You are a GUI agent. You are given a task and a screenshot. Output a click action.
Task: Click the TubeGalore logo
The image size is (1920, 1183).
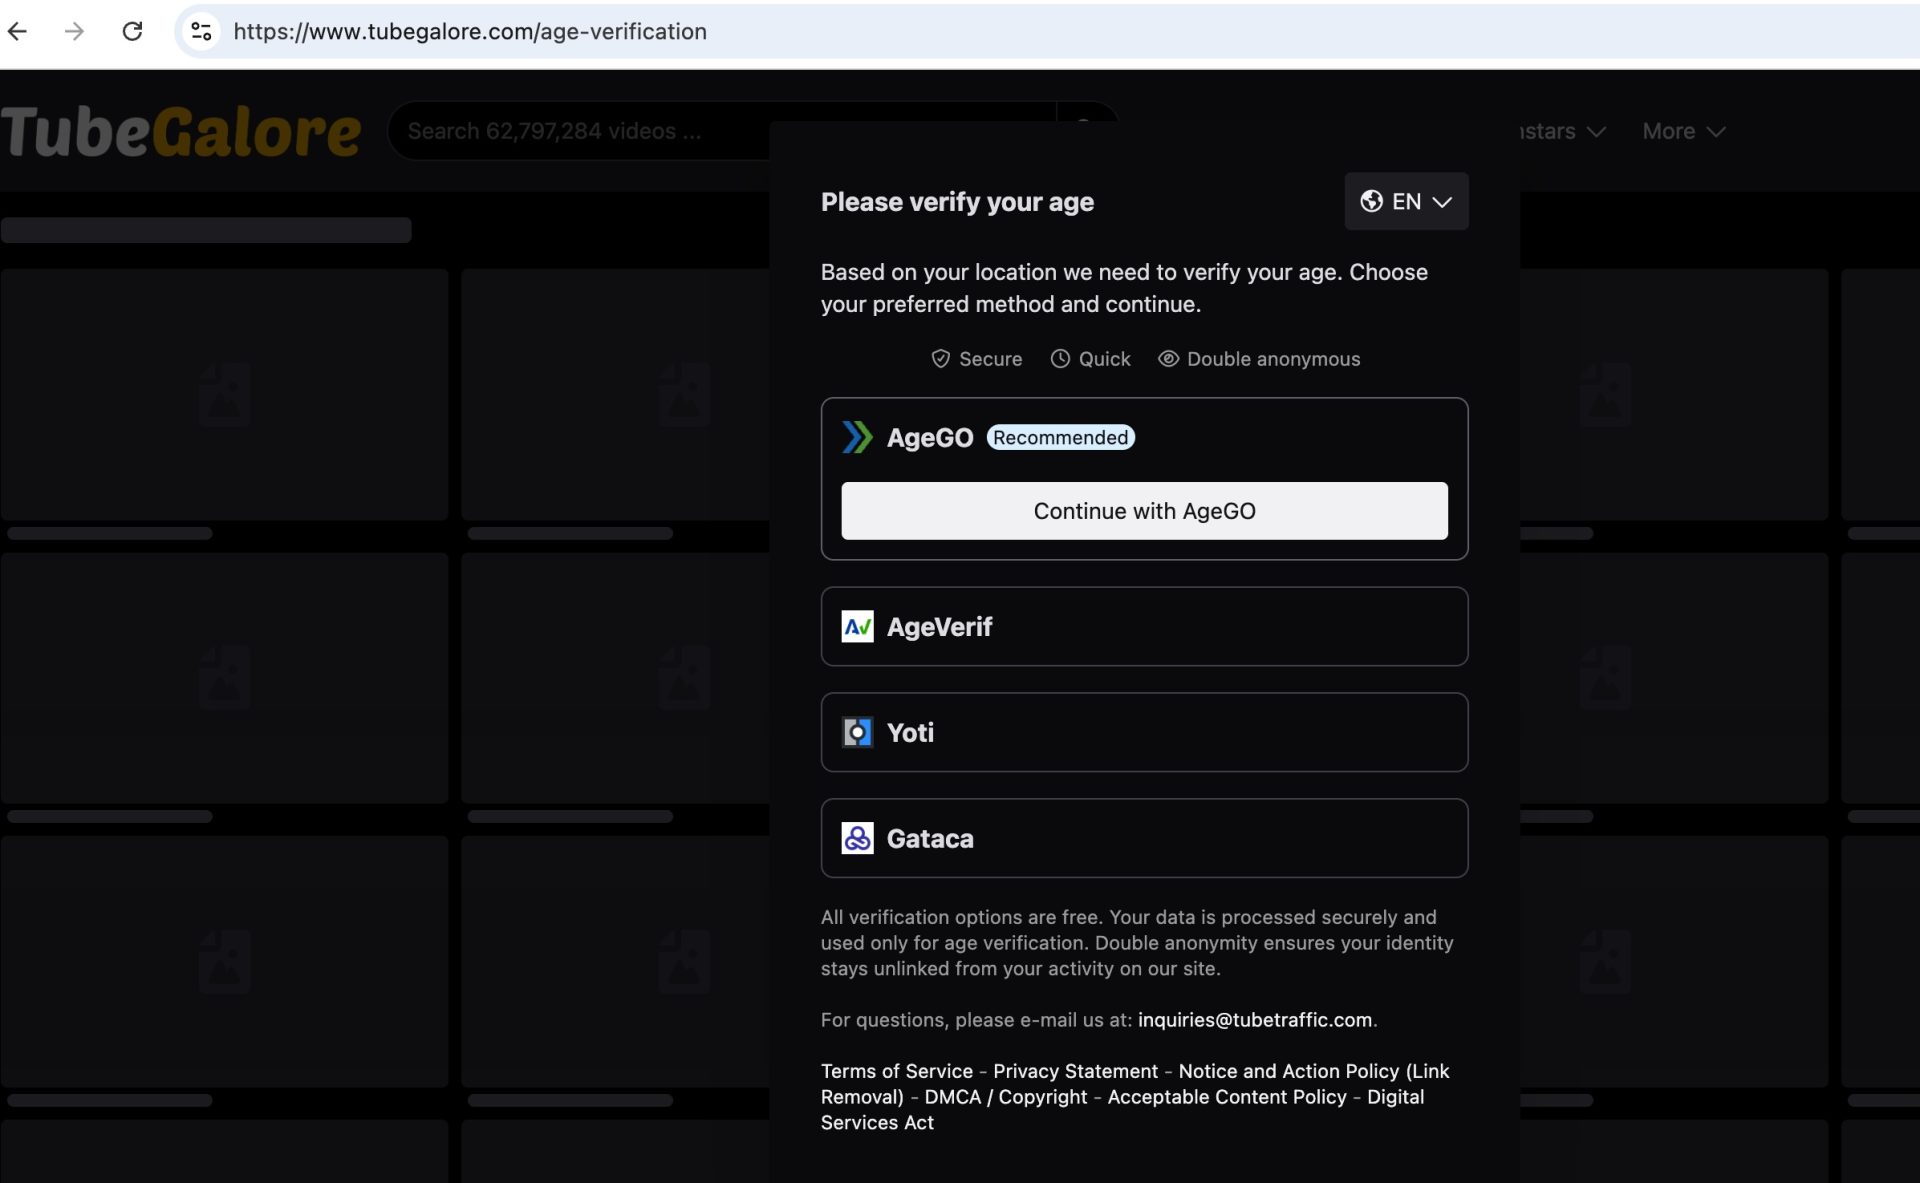point(181,131)
